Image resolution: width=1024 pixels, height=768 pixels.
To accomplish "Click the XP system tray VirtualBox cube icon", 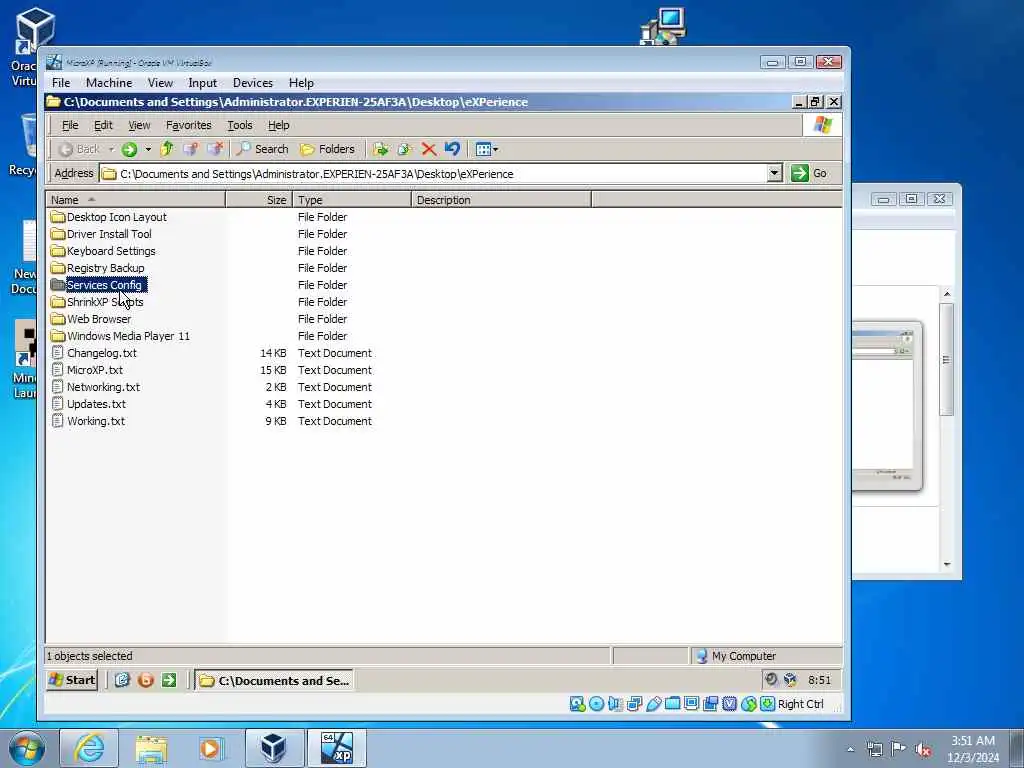I will click(x=791, y=680).
